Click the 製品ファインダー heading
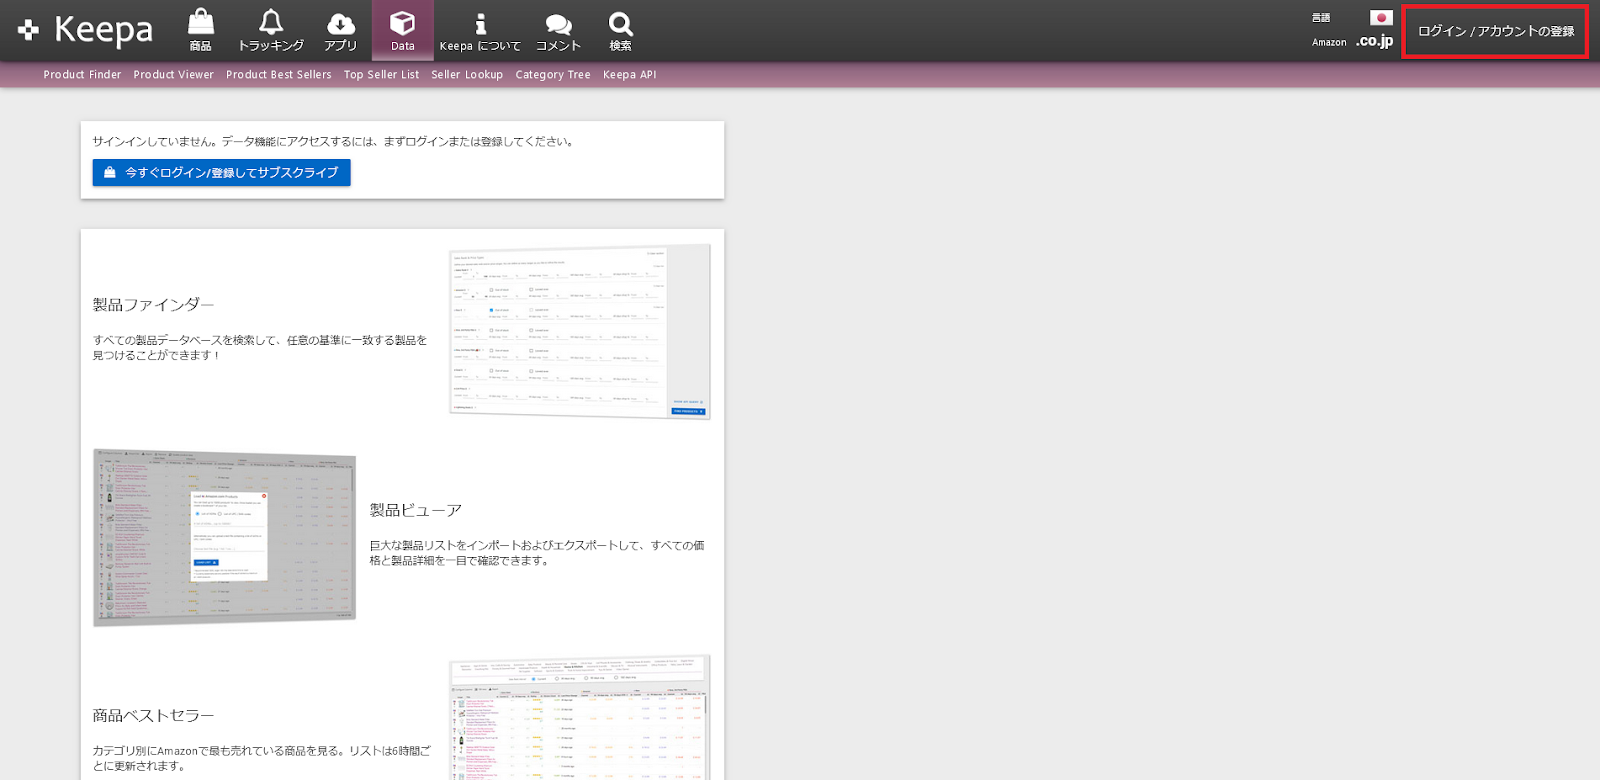 154,305
